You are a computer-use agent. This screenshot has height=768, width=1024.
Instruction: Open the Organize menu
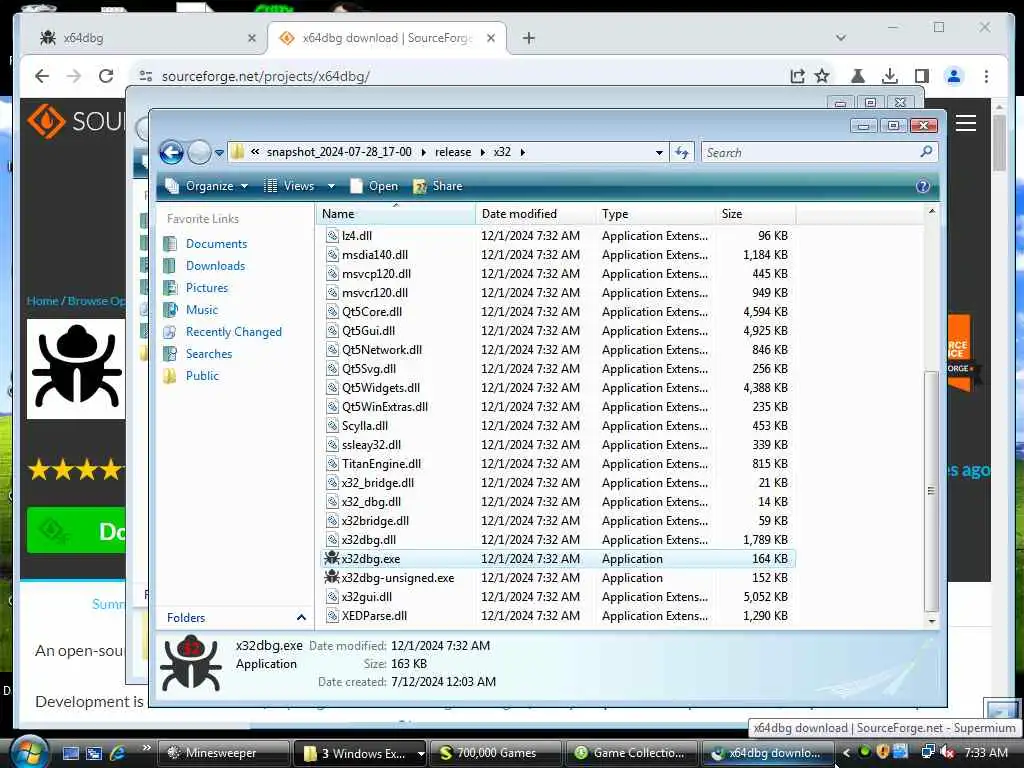pos(206,186)
